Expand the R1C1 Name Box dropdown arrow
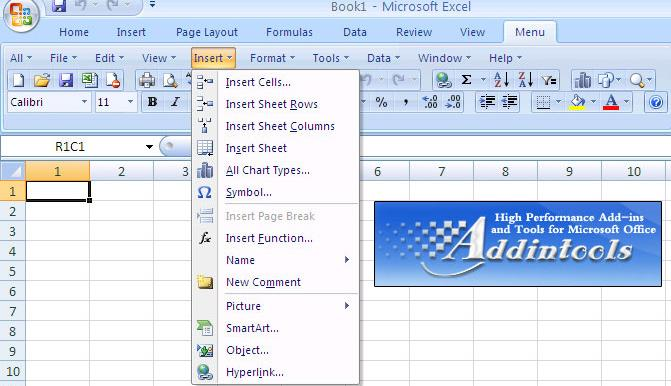Image resolution: width=671 pixels, height=386 pixels. tap(149, 147)
